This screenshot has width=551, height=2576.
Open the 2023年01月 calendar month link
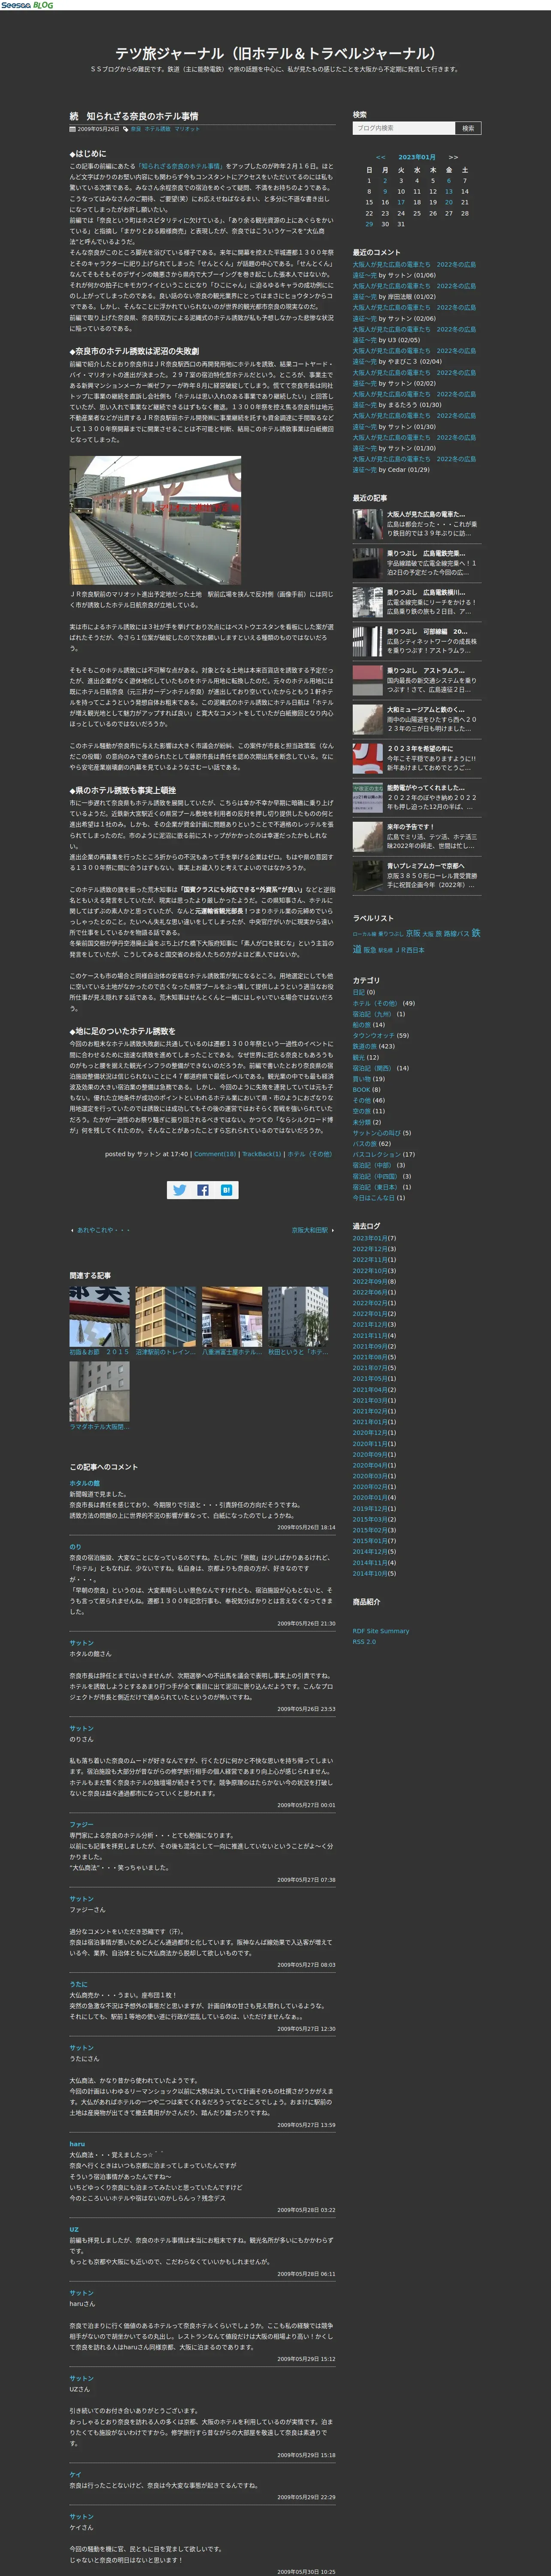click(417, 157)
